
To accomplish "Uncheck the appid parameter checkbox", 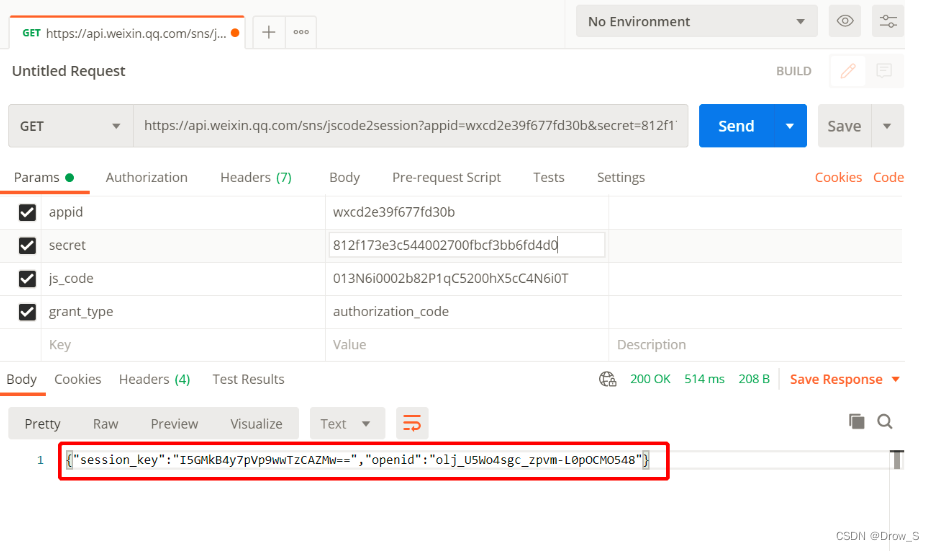I will coord(27,212).
